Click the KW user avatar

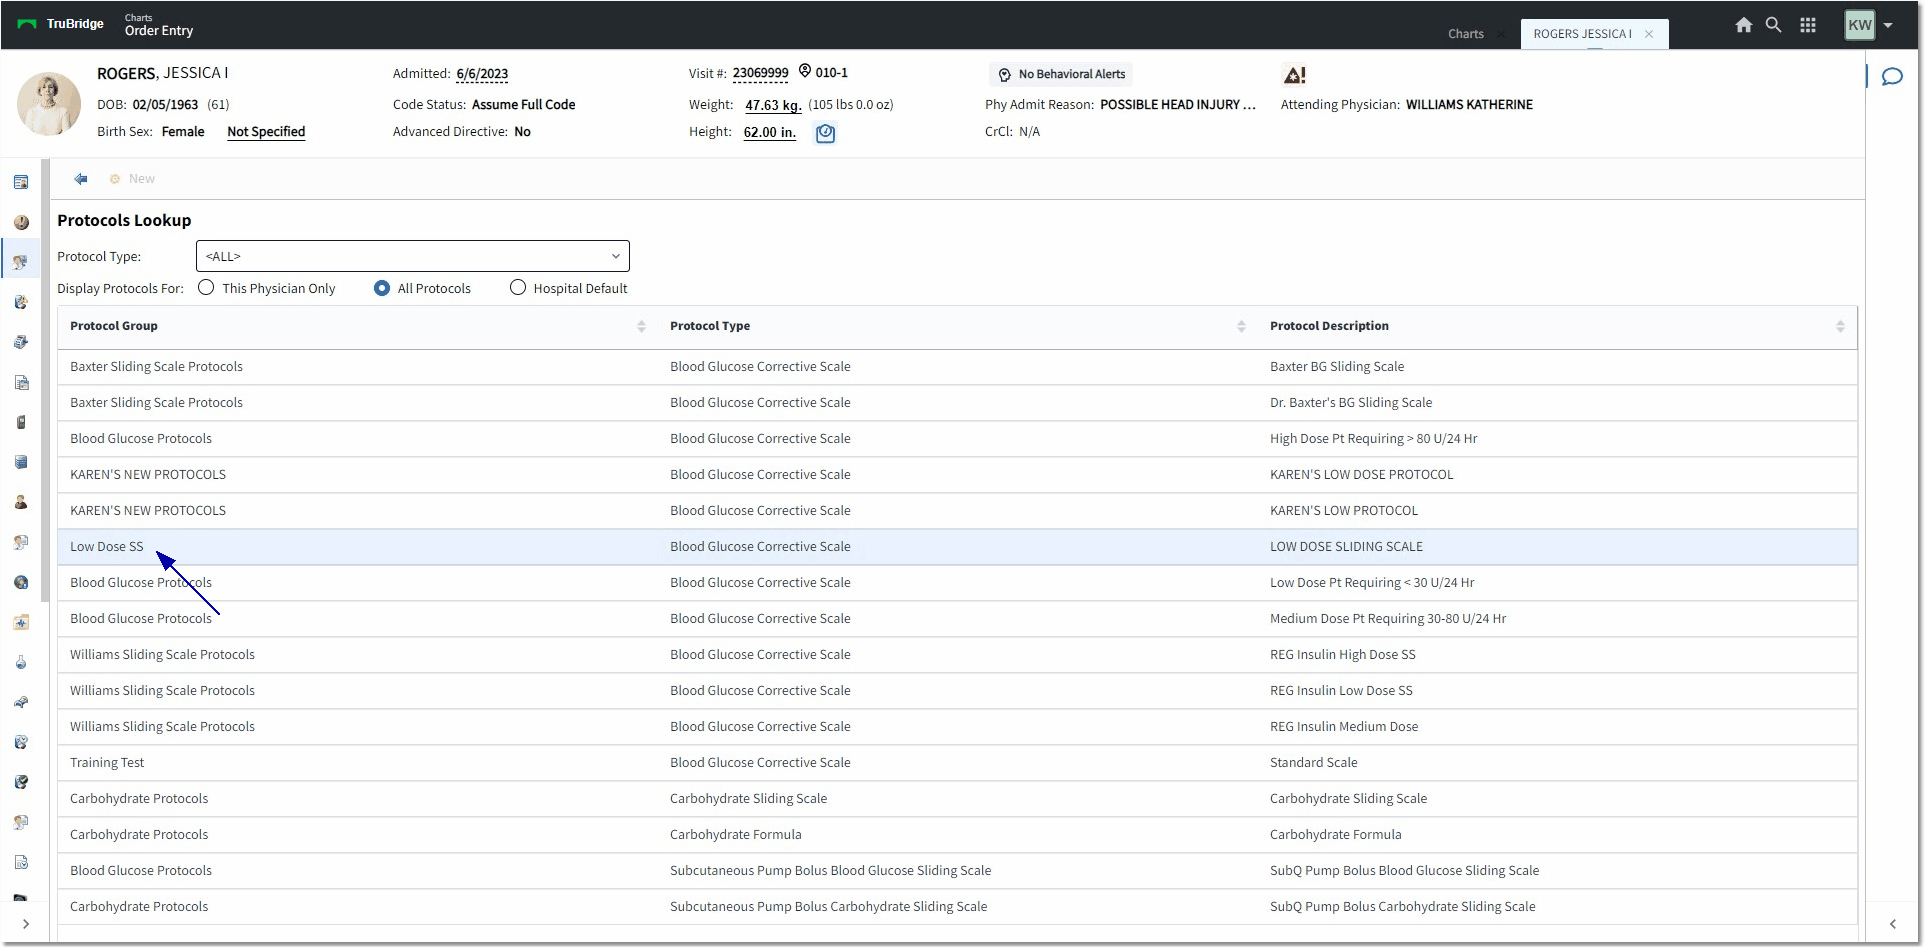(x=1859, y=25)
